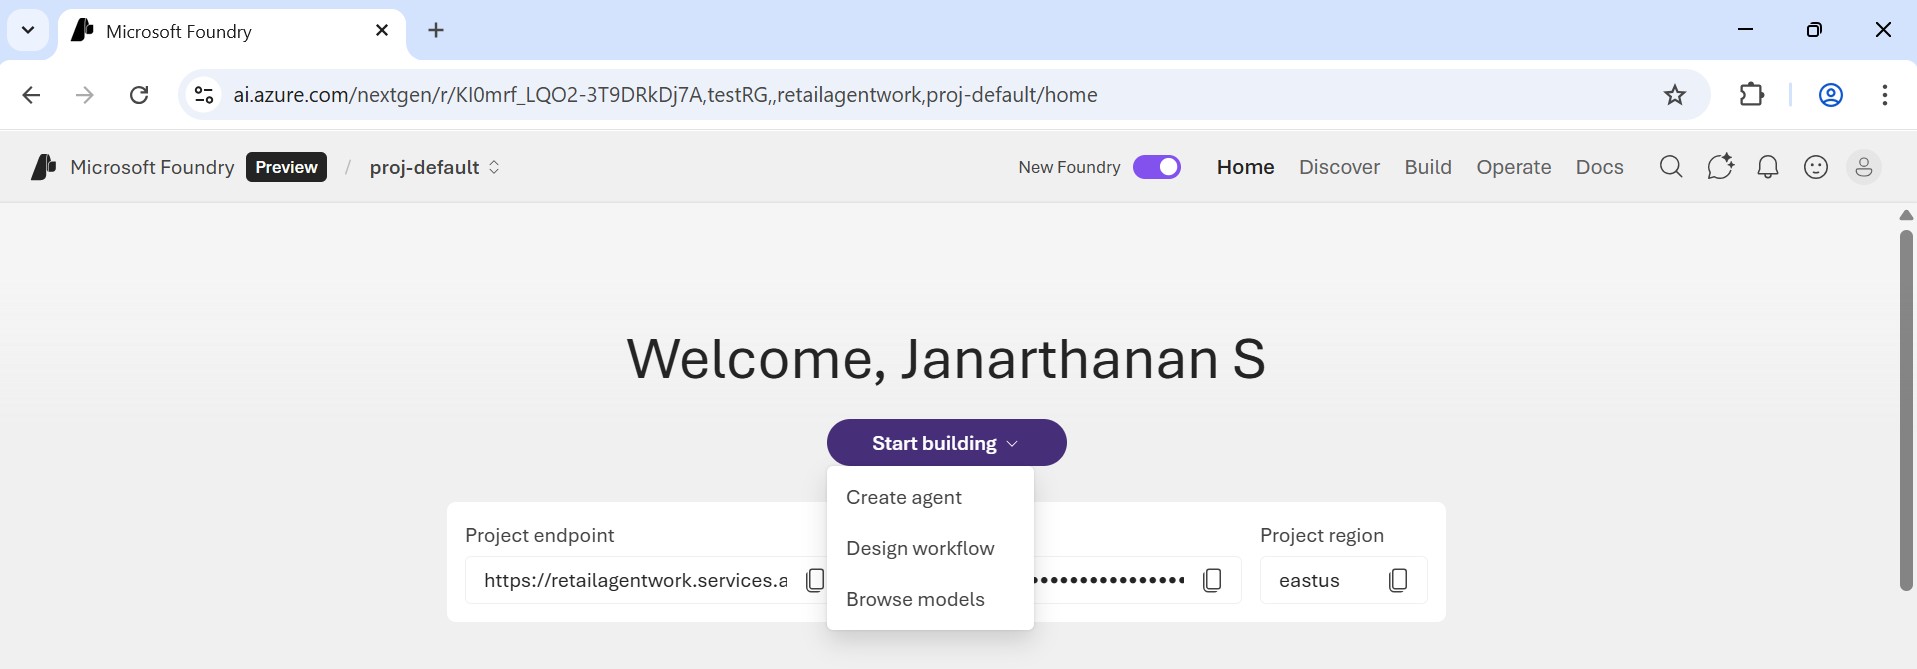Copy the eastus project region
Image resolution: width=1917 pixels, height=669 pixels.
1398,580
